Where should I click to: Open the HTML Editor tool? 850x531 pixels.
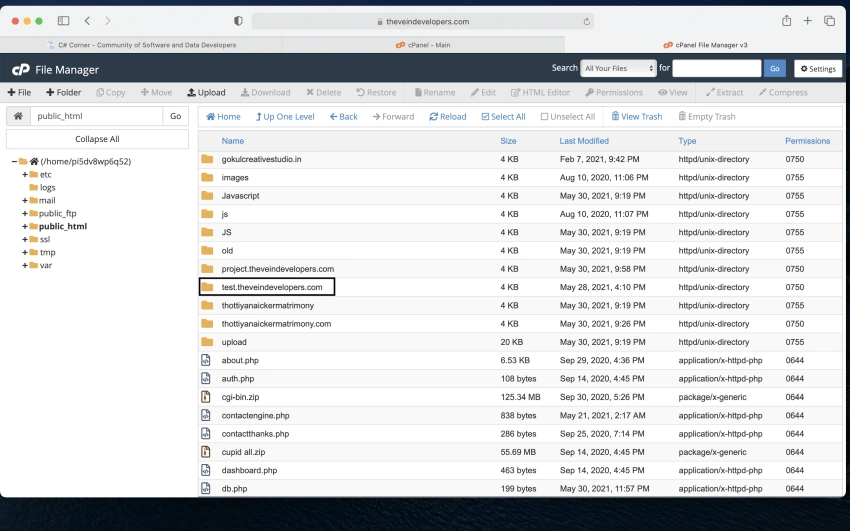[x=540, y=92]
